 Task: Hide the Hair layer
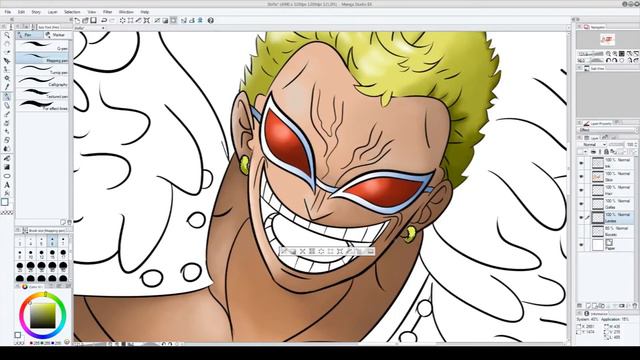tap(581, 190)
